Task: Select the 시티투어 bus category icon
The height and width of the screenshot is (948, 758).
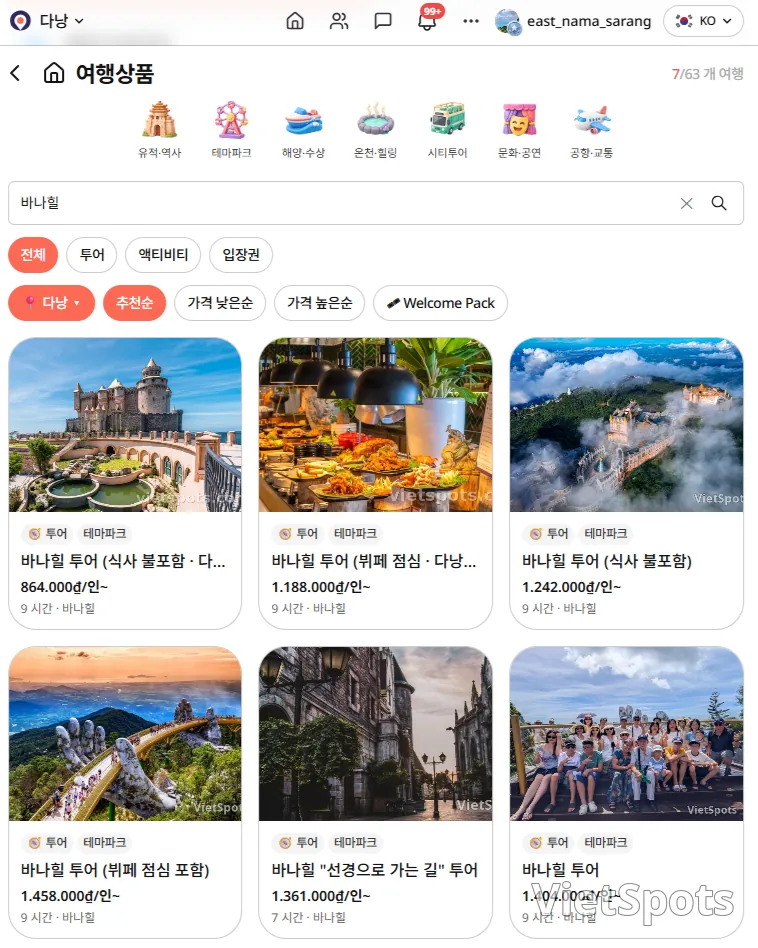Action: (x=447, y=120)
